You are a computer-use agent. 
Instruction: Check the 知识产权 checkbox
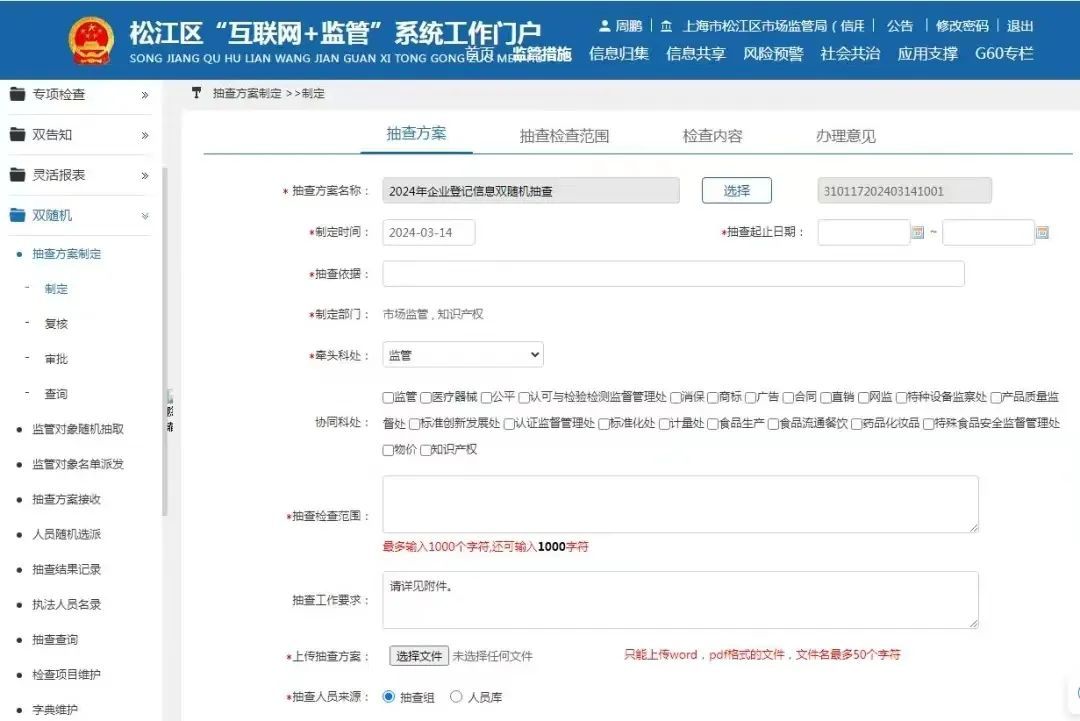click(426, 450)
